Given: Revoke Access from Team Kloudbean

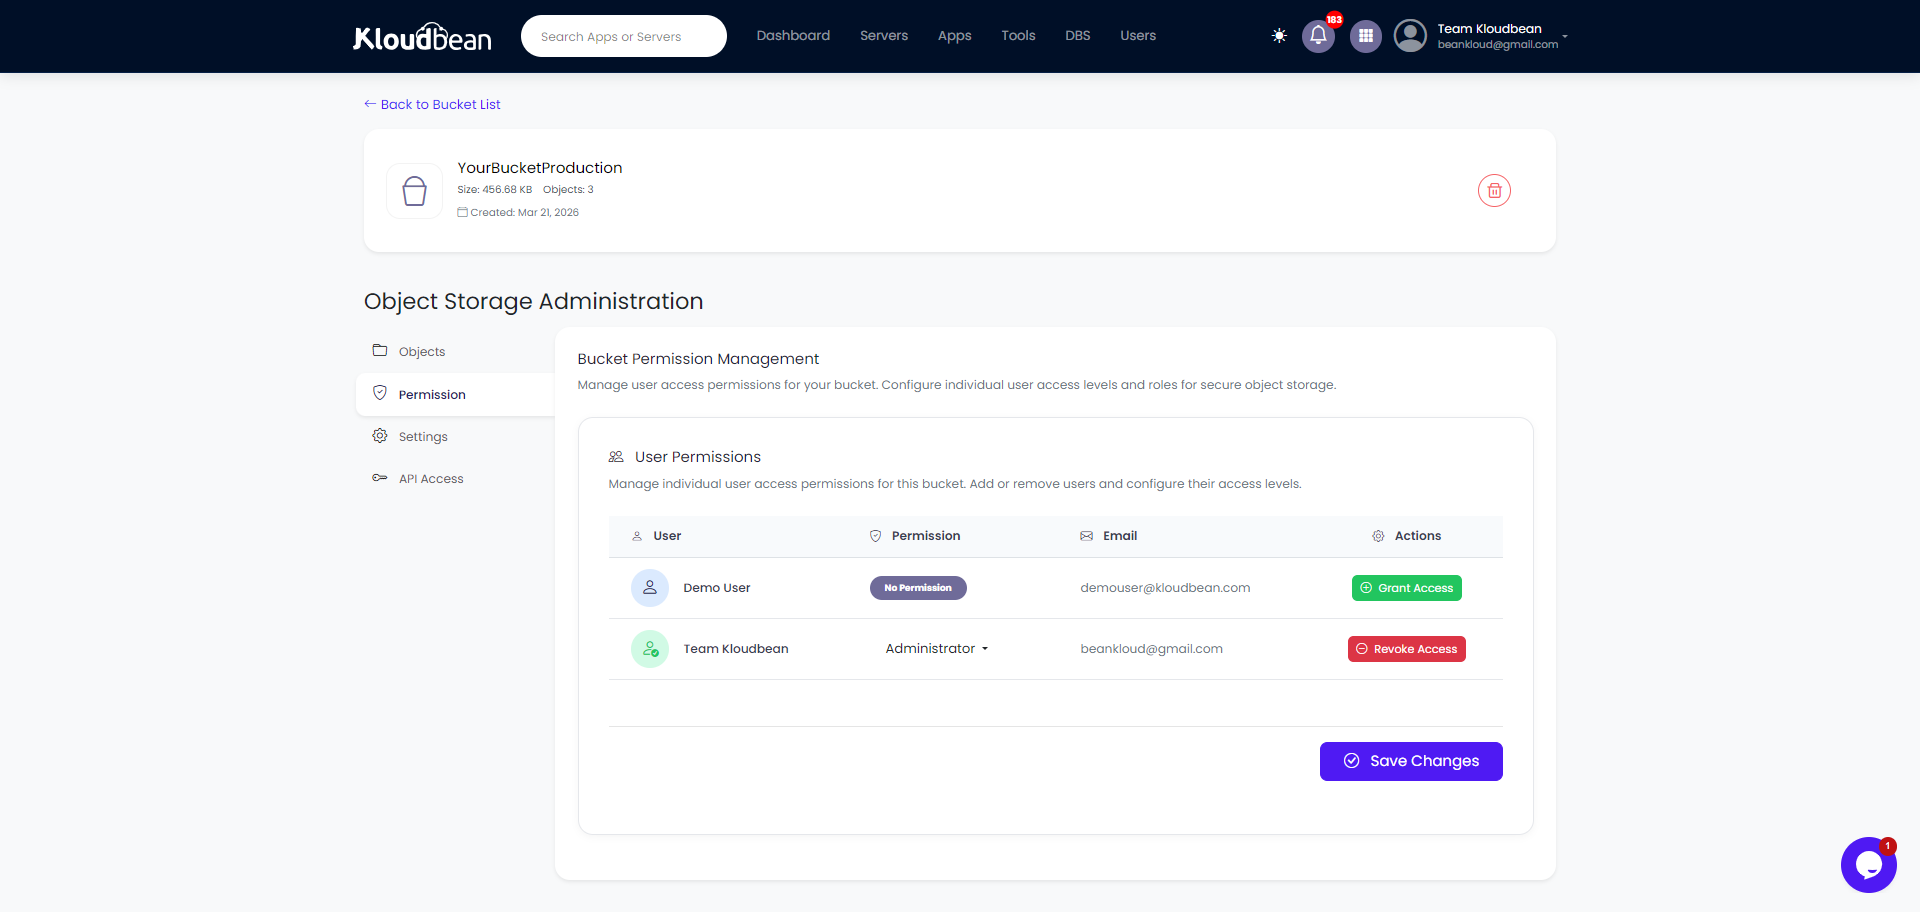Looking at the screenshot, I should point(1406,648).
